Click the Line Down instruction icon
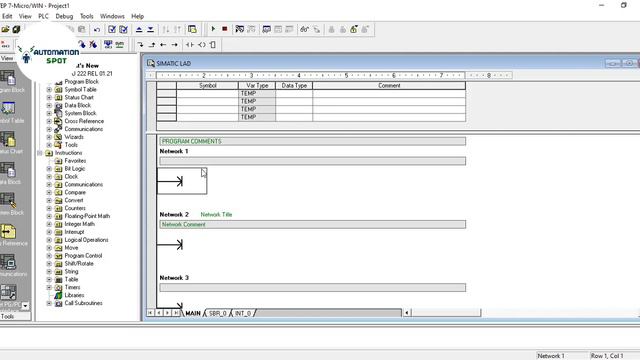The height and width of the screenshot is (360, 640). pyautogui.click(x=140, y=45)
